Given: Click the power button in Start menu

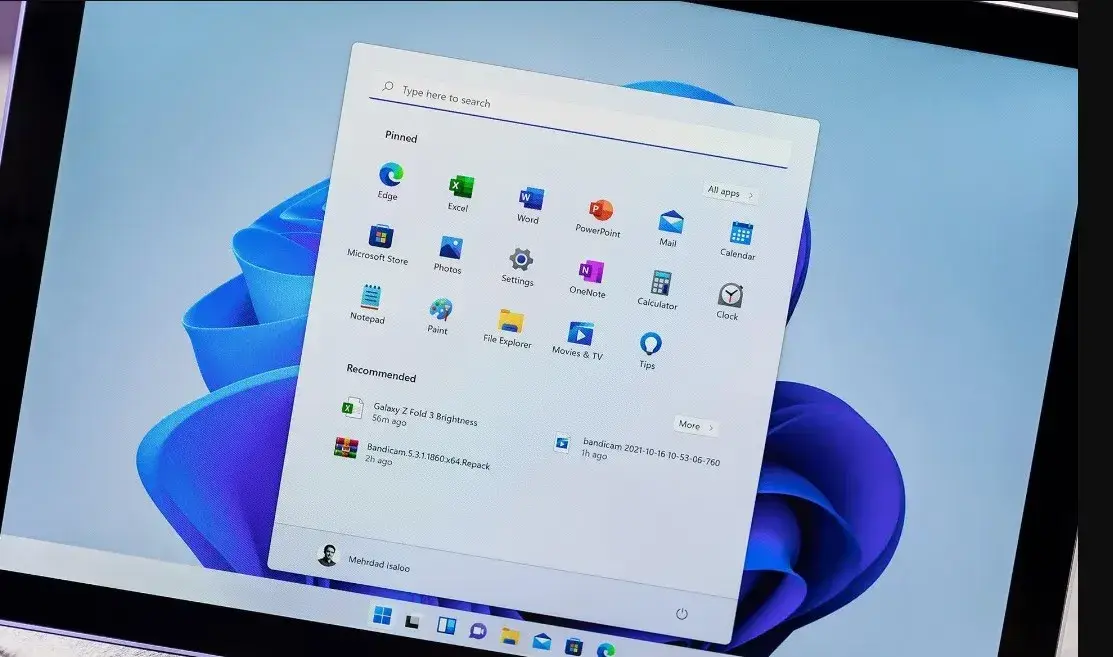Looking at the screenshot, I should (681, 614).
